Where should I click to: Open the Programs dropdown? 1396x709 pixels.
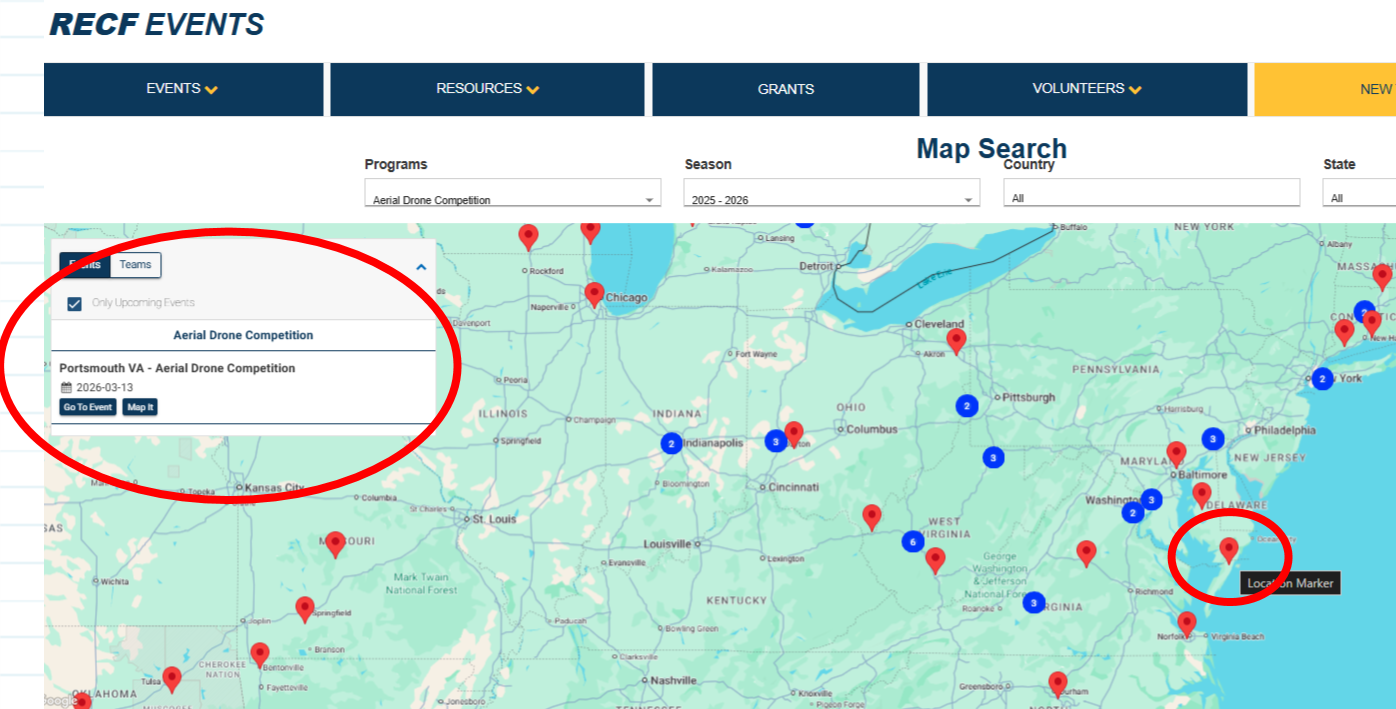point(512,193)
